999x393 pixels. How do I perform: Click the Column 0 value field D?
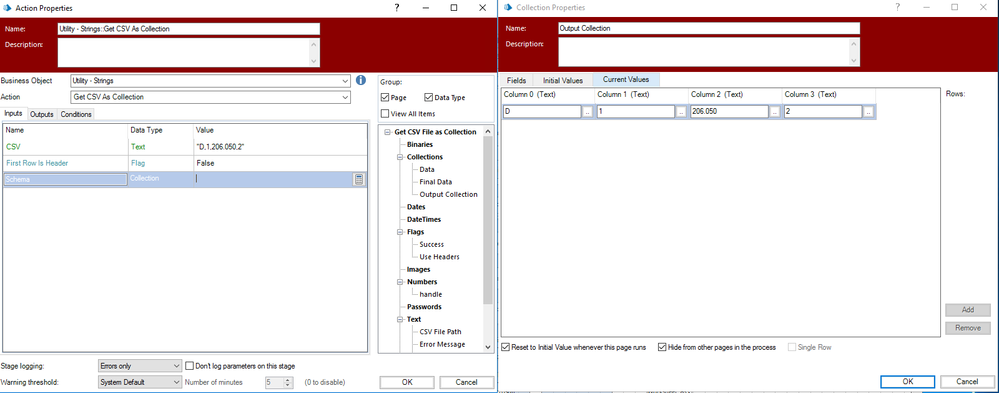(542, 111)
